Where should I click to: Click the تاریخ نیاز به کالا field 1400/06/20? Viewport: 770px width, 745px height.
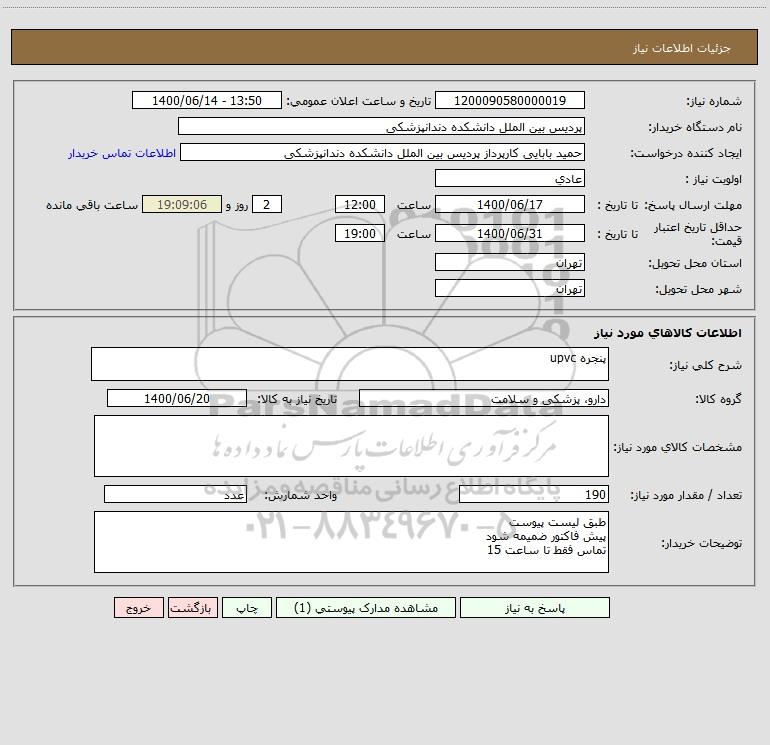(177, 398)
